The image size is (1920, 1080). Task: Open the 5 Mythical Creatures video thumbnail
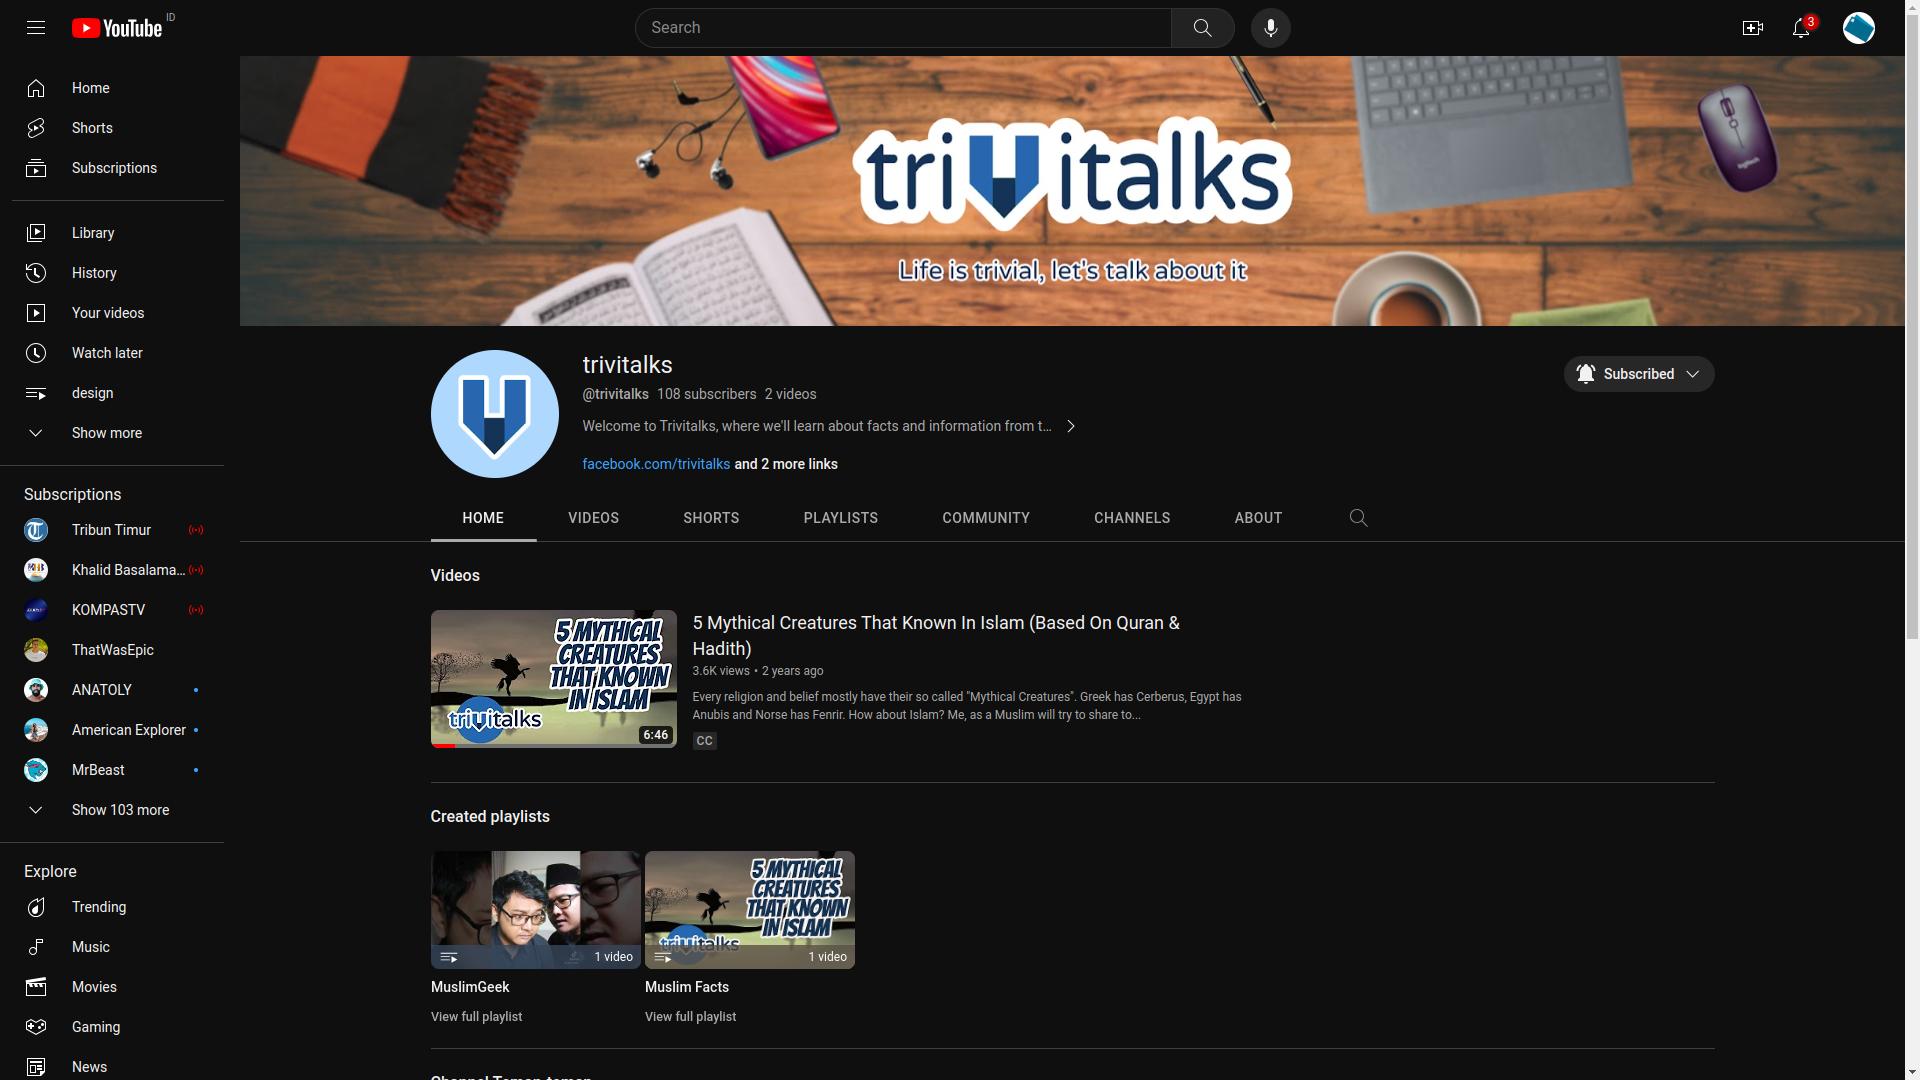[553, 679]
